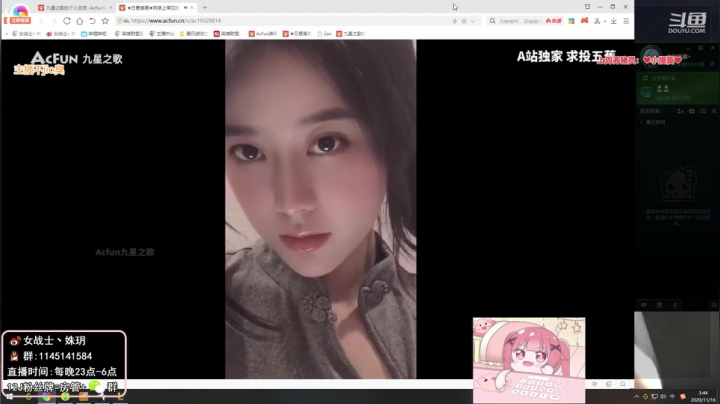Switch to 九星之歌的个人空间 tab
The image size is (720, 404).
coord(73,8)
